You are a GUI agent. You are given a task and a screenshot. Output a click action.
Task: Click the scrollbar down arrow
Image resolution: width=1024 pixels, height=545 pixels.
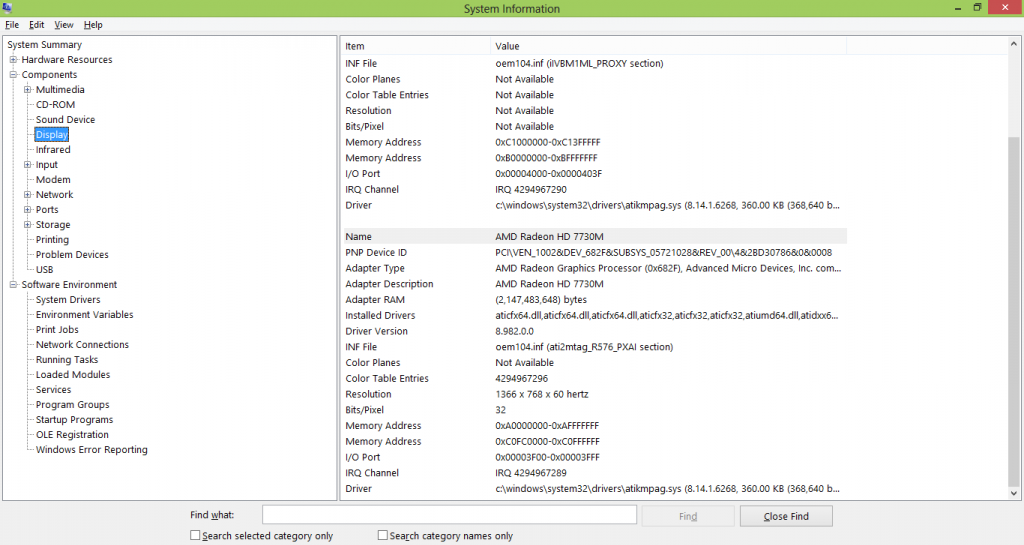click(1014, 493)
